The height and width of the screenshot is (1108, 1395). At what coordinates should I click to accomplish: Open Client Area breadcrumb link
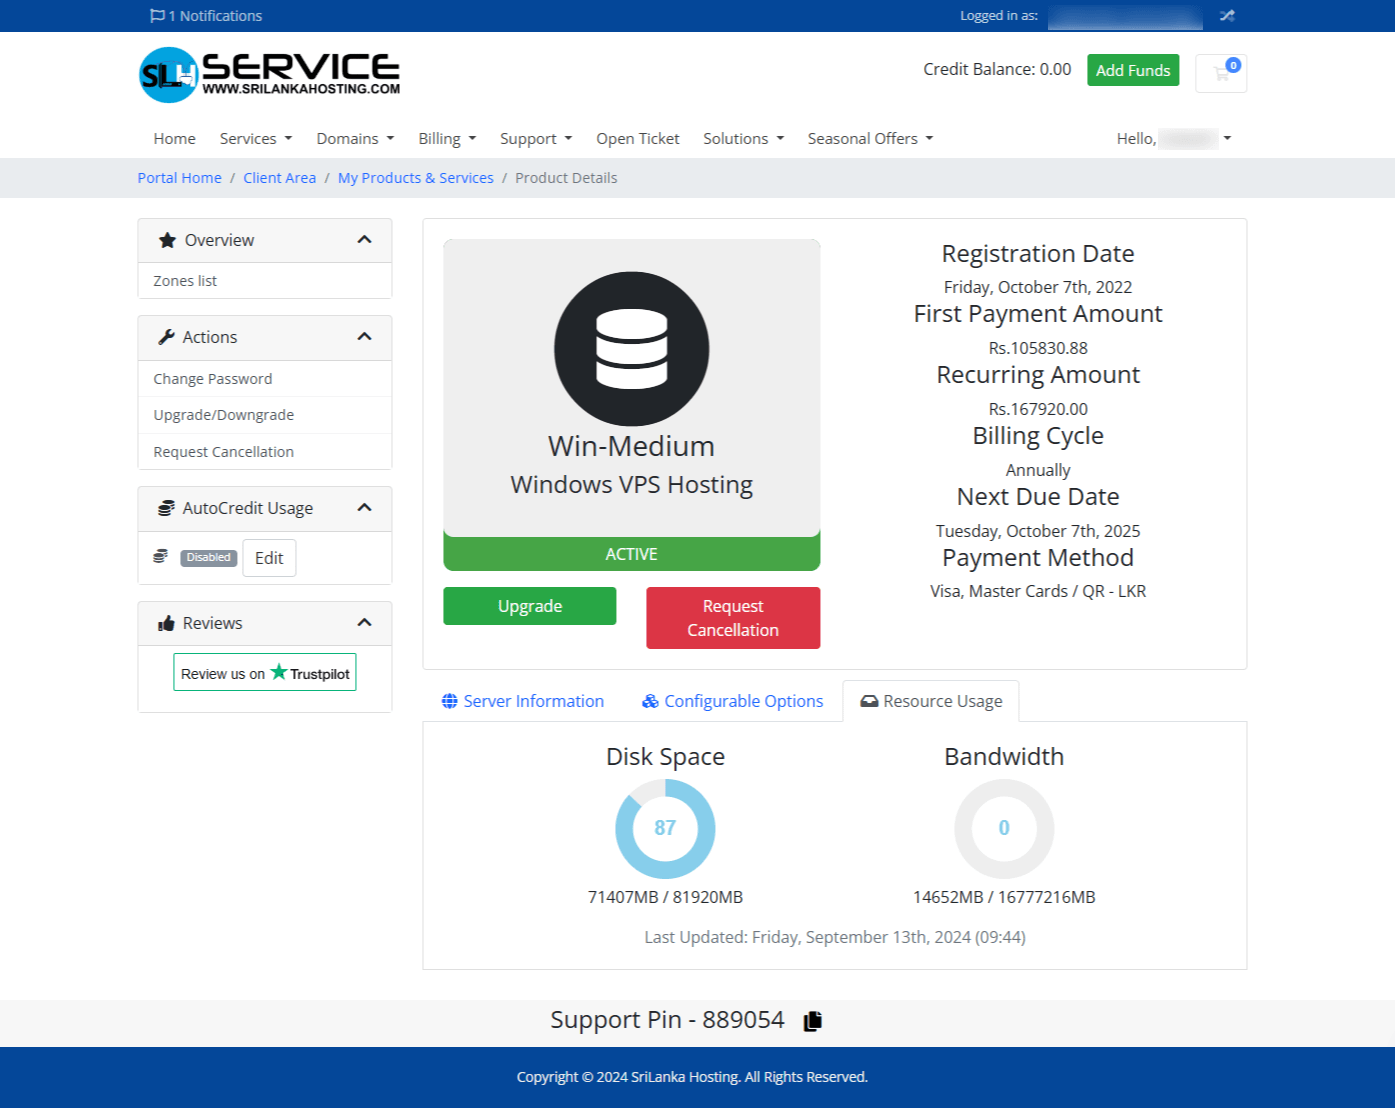(280, 178)
